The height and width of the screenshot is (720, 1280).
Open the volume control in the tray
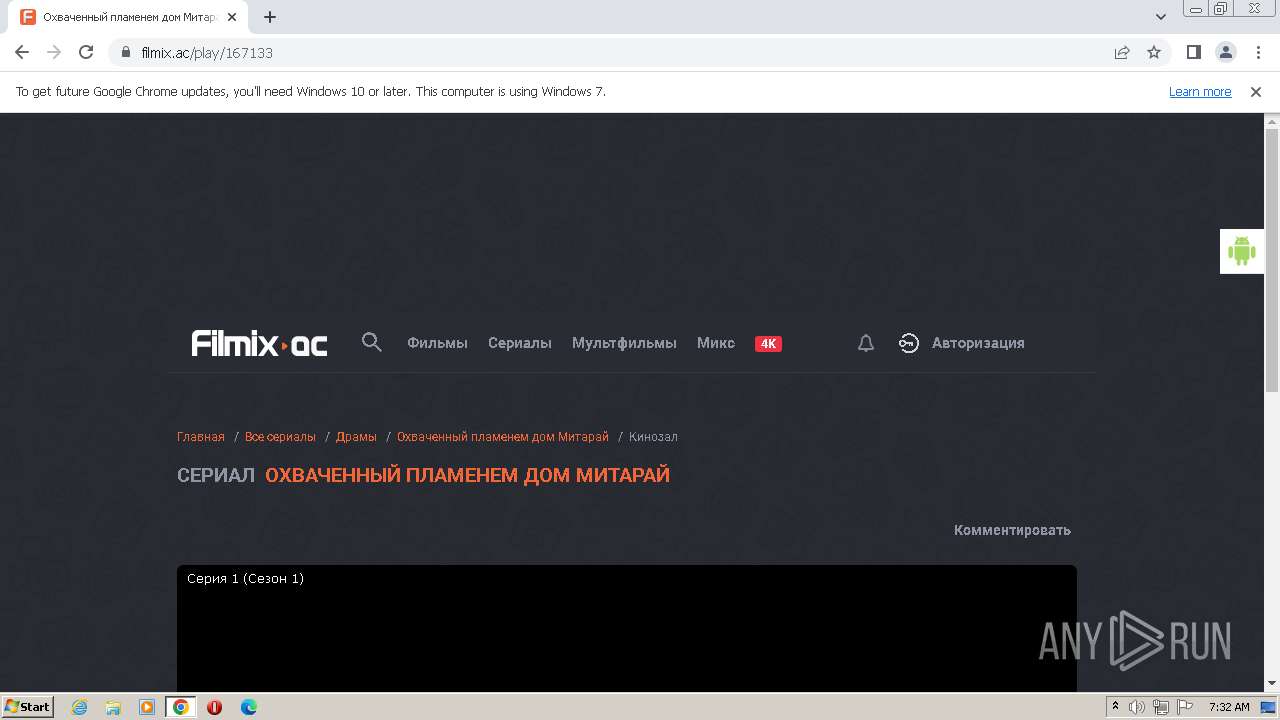coord(1137,707)
